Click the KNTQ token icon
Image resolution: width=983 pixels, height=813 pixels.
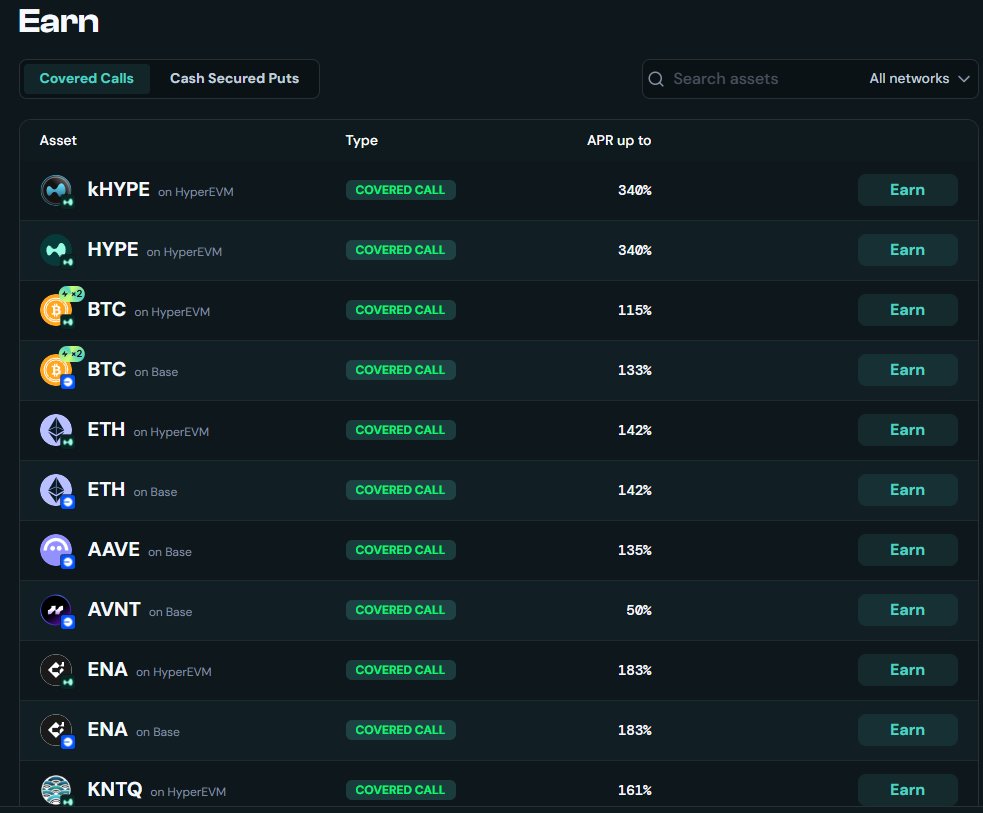click(x=56, y=790)
